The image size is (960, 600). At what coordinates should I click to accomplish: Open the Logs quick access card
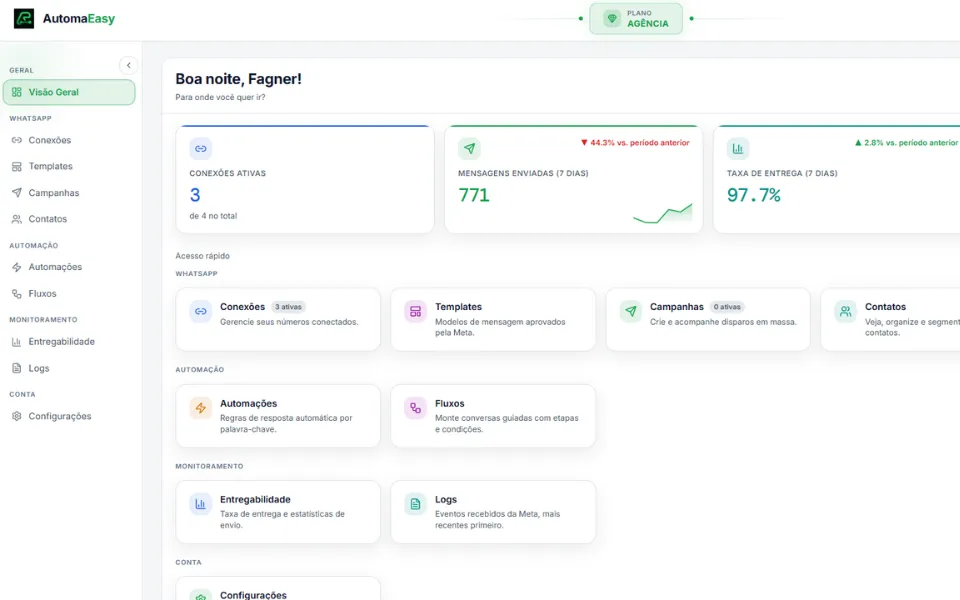click(x=493, y=512)
